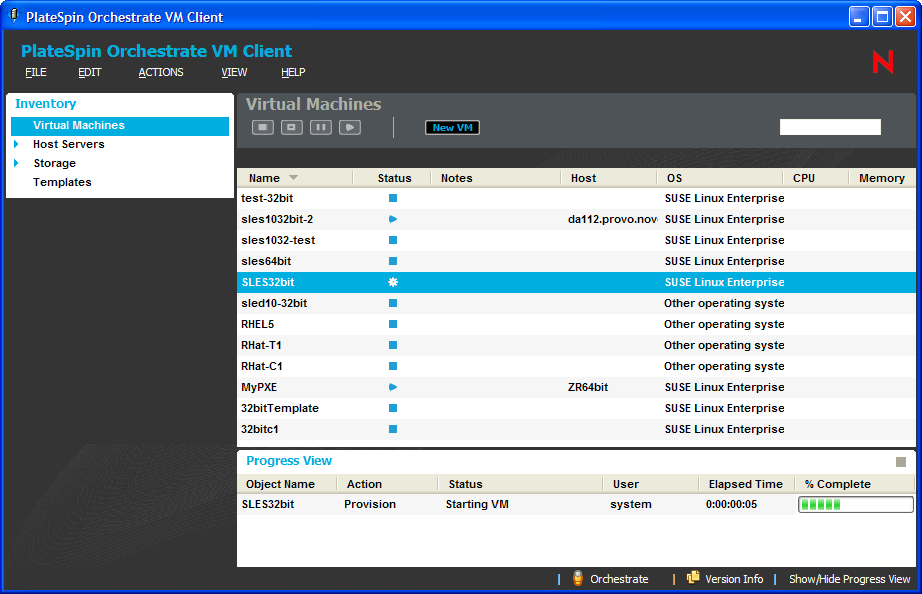This screenshot has width=922, height=594.
Task: Click the Name column sort arrow
Action: click(293, 178)
